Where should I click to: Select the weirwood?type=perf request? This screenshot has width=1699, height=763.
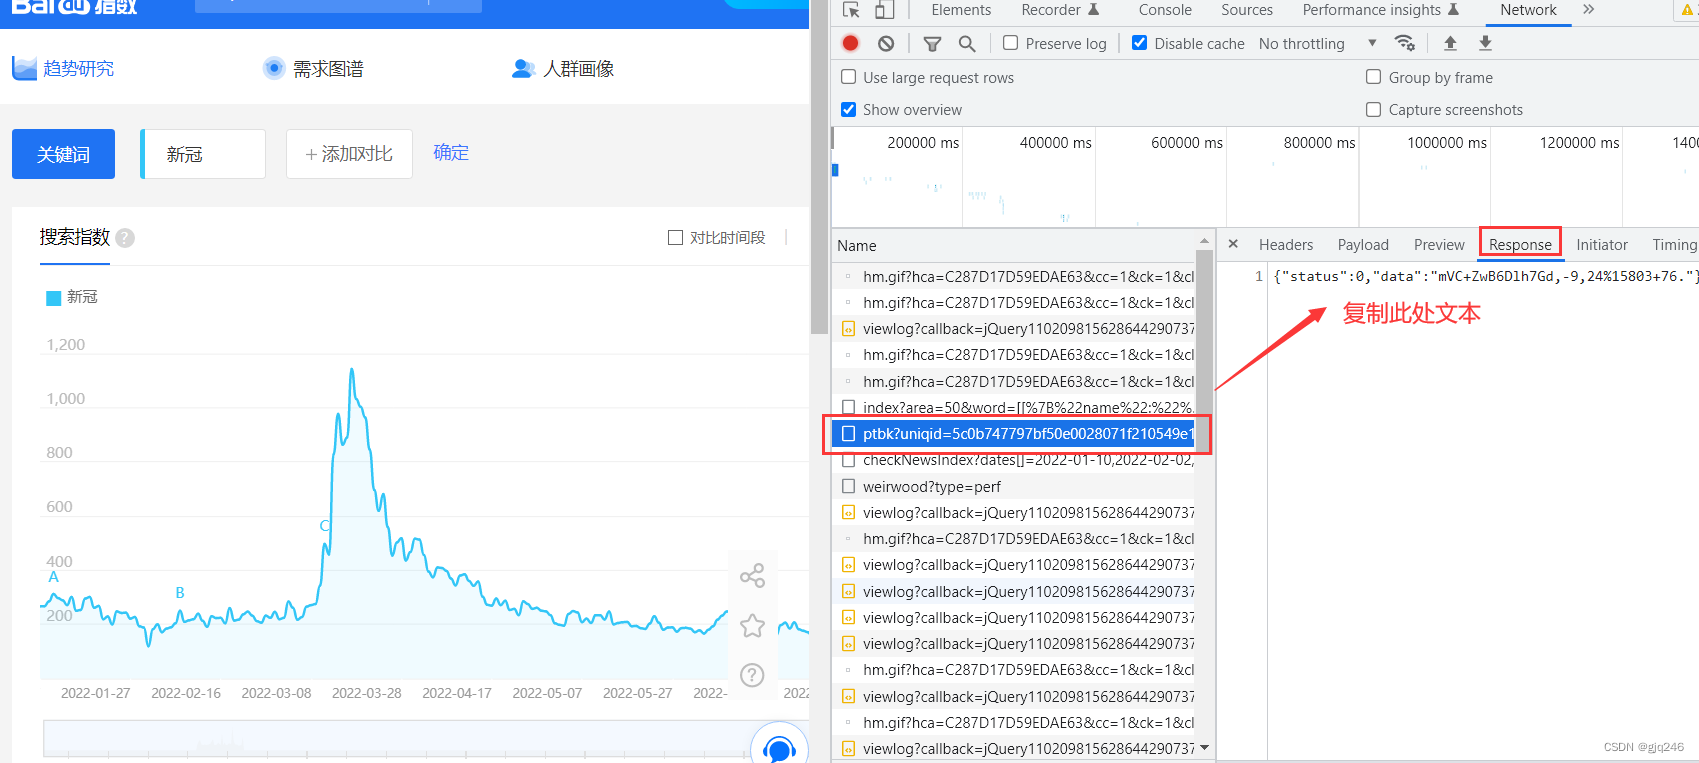pos(1013,486)
